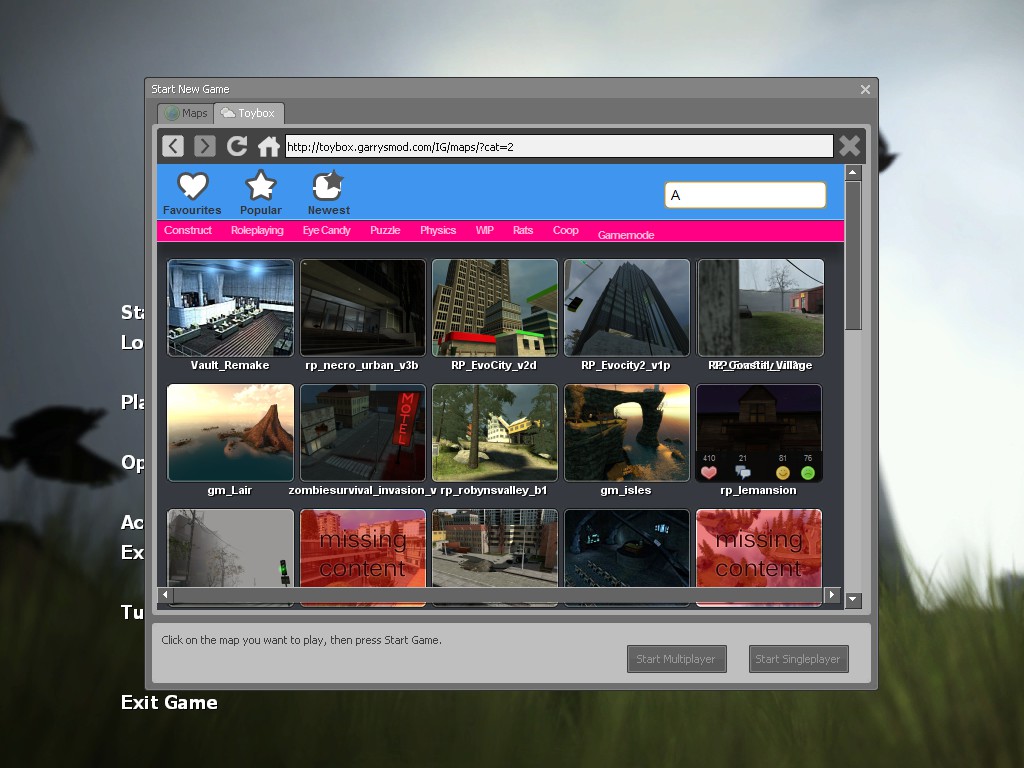Go forward in the Toybox browser
1024x768 pixels.
(204, 146)
